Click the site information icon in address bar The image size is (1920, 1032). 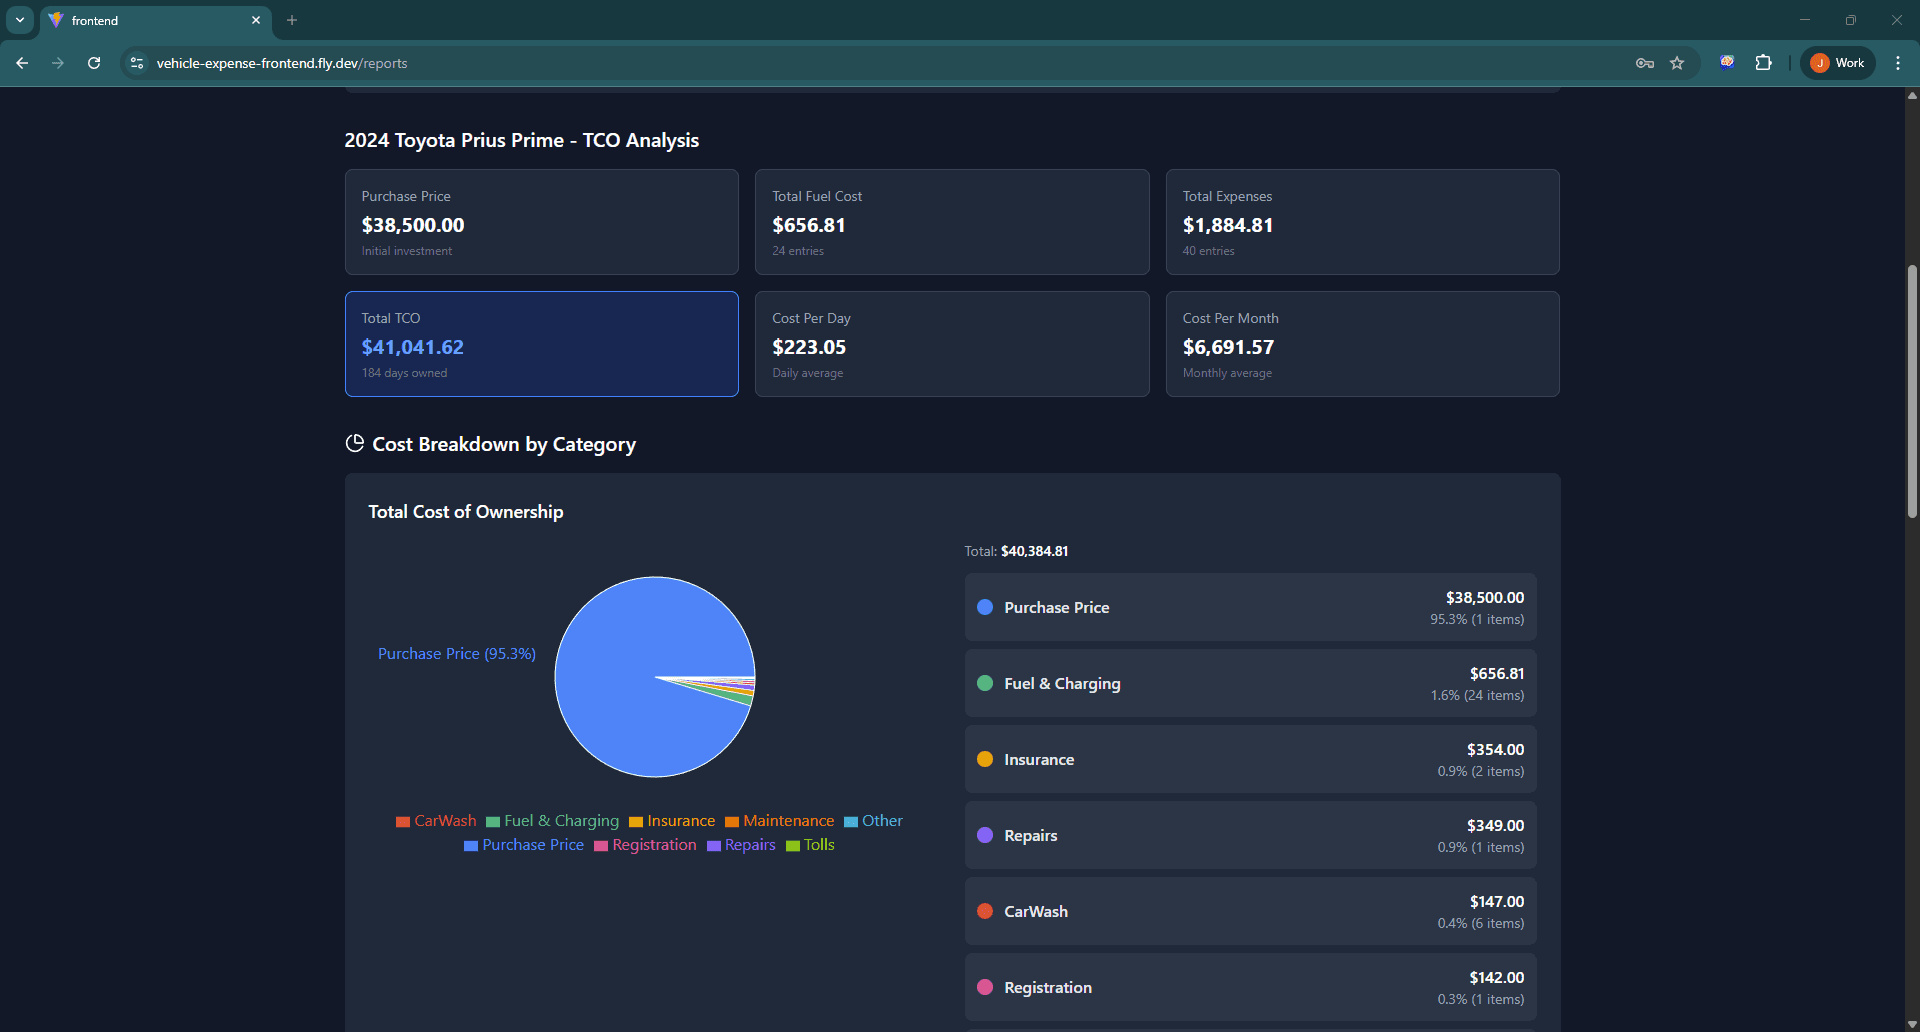coord(137,63)
